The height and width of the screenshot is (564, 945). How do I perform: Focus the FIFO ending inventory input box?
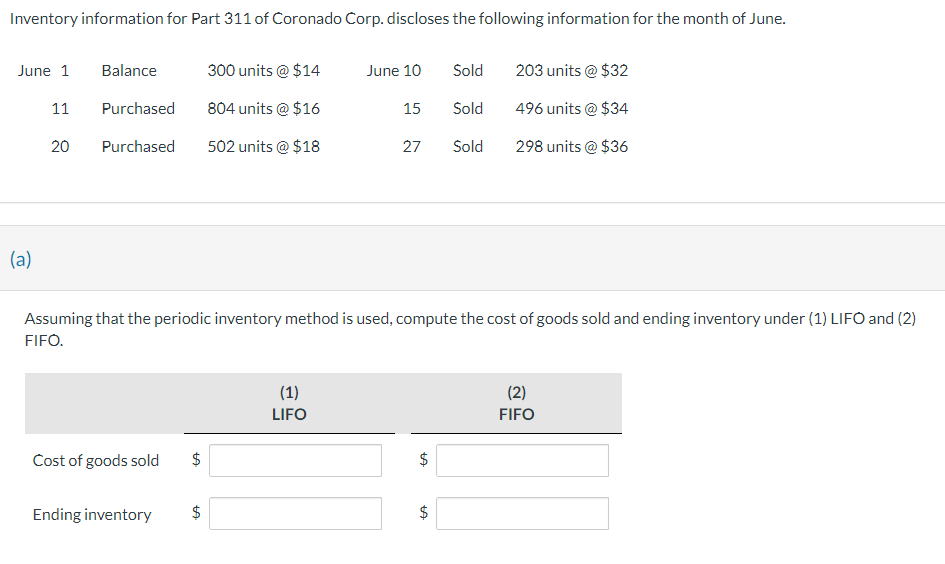(522, 513)
